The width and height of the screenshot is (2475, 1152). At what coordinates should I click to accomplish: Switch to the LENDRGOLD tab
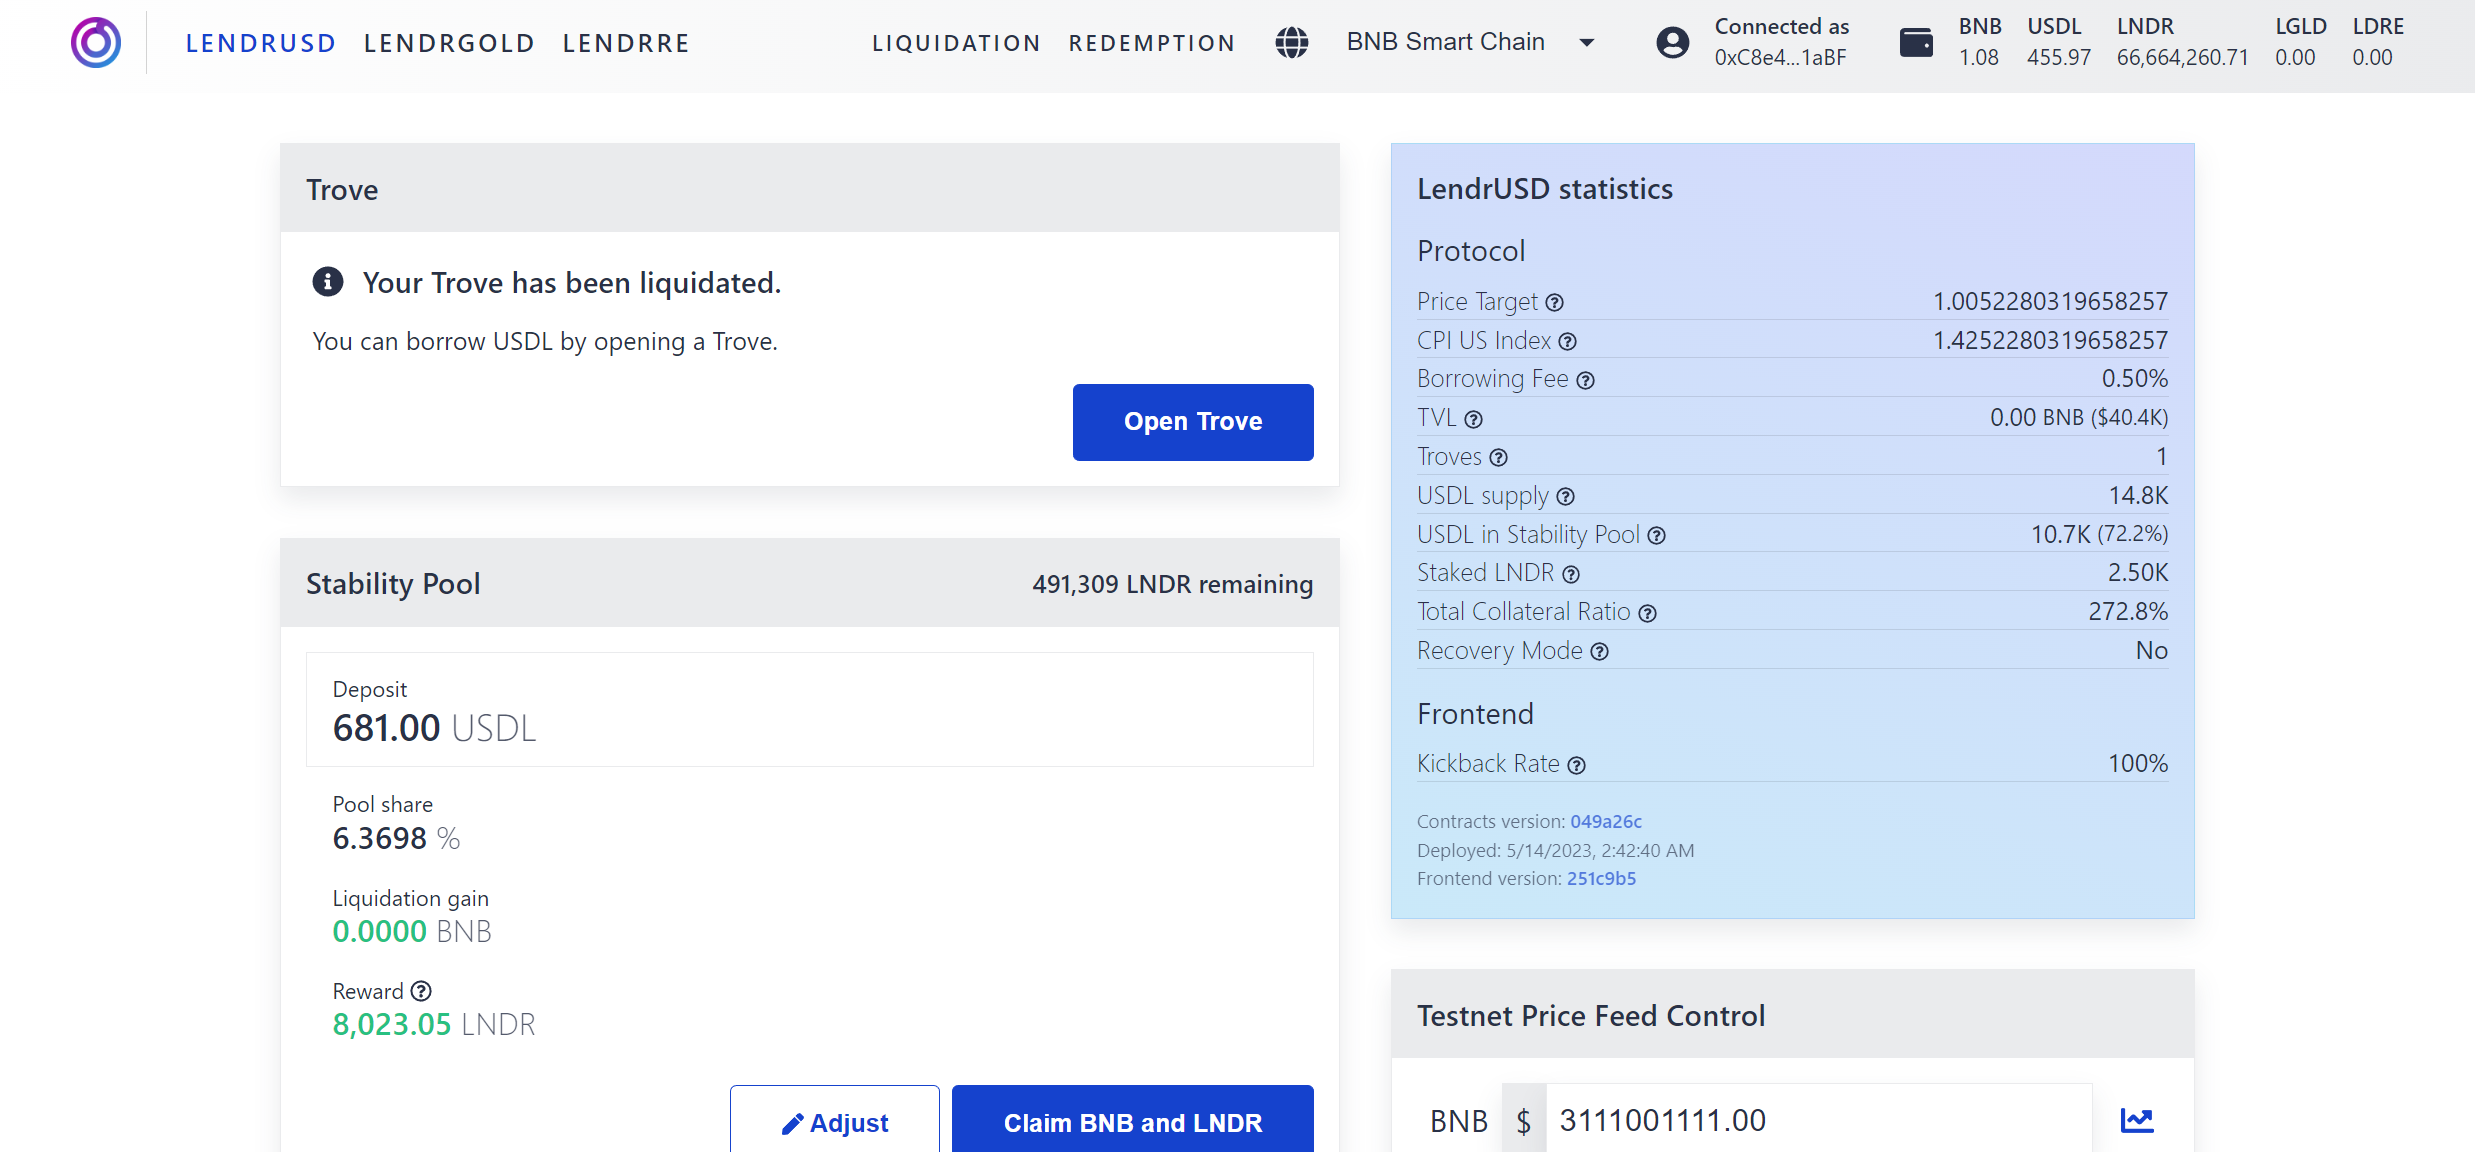click(449, 43)
